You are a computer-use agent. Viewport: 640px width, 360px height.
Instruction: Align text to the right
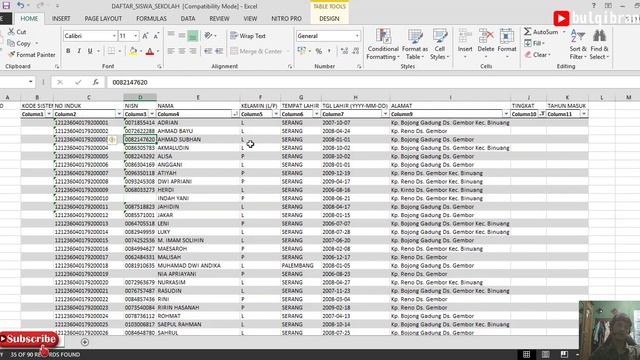point(193,51)
